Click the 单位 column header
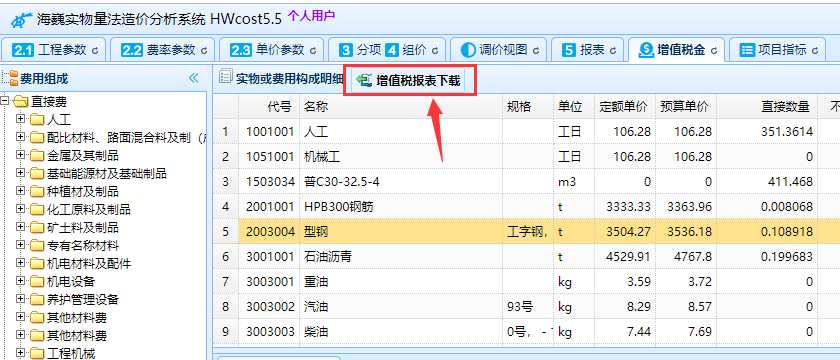 pos(574,107)
